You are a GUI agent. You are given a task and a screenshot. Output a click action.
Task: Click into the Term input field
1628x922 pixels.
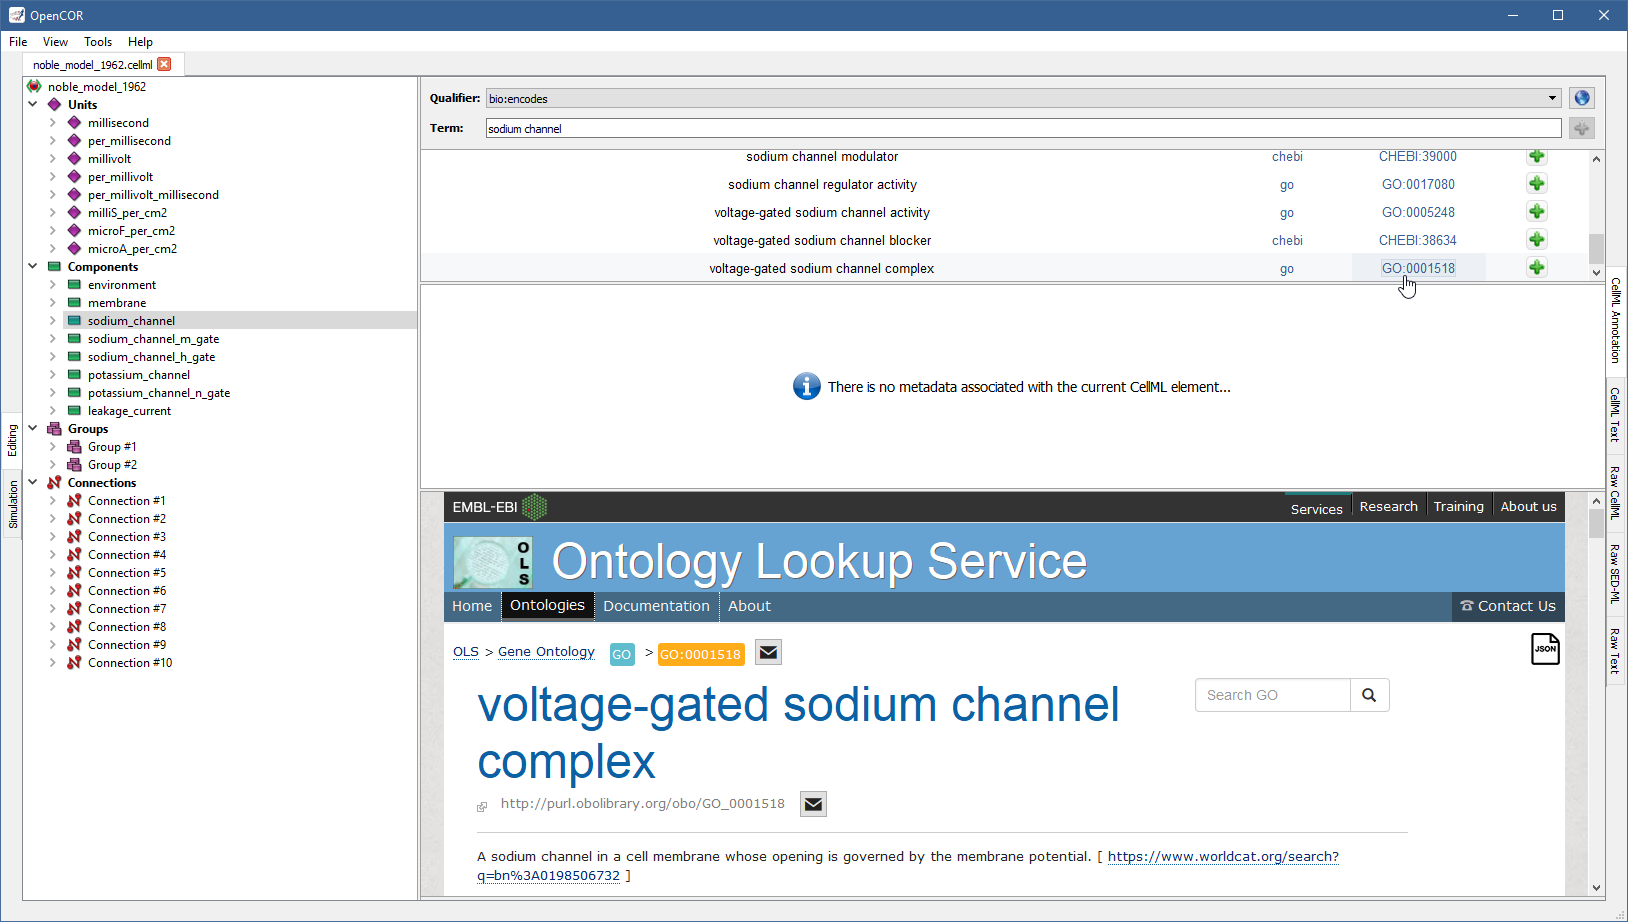pos(1022,128)
